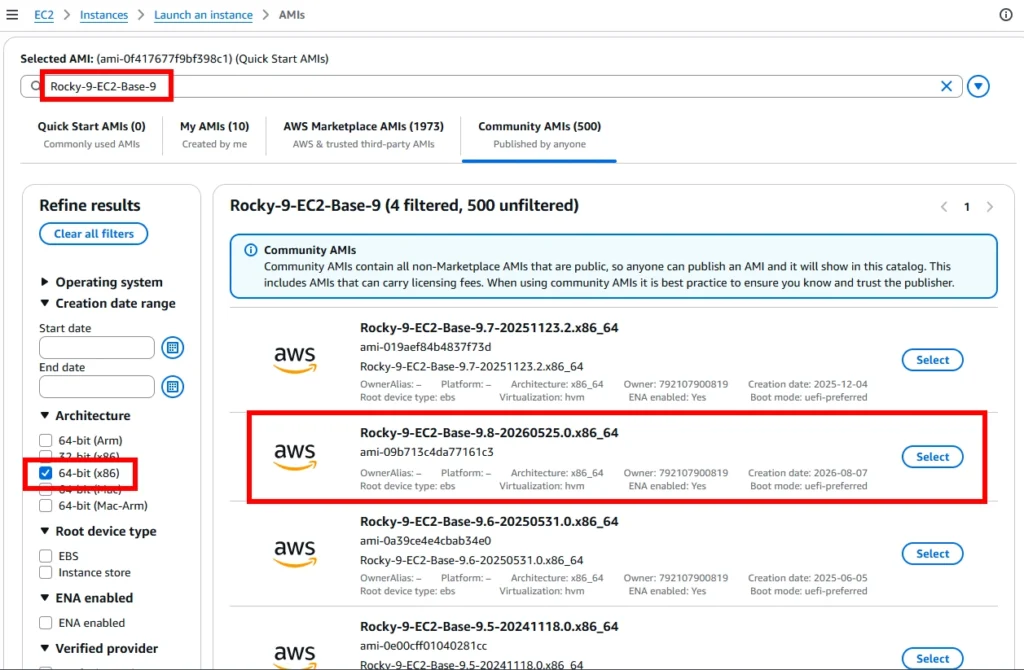Click Creation date: 2025-12-04 text
This screenshot has height=670, width=1024.
pyautogui.click(x=807, y=384)
